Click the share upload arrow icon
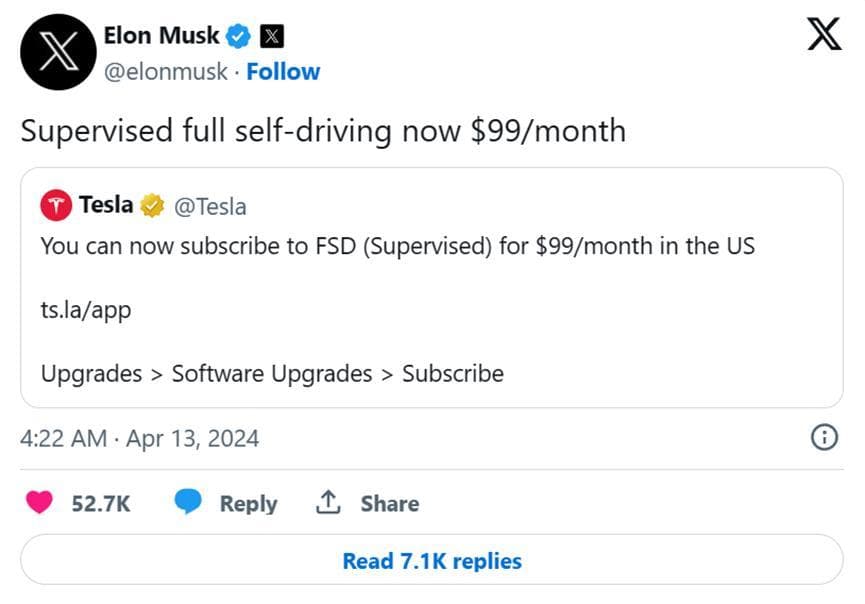Screen dimensions: 865x604 point(328,503)
